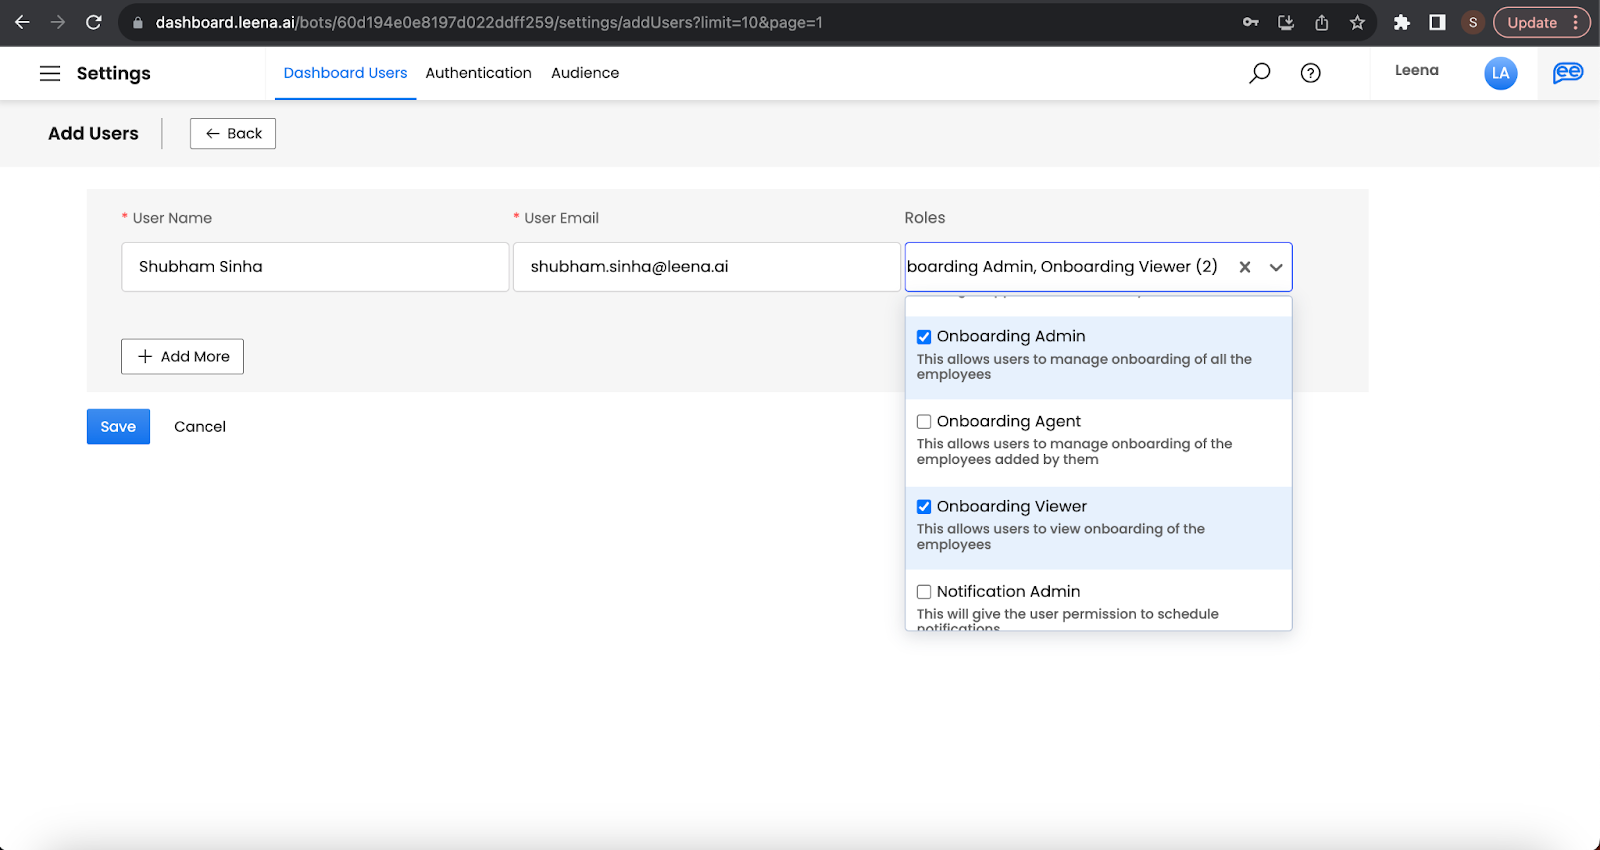Click the share page icon

pyautogui.click(x=1322, y=22)
